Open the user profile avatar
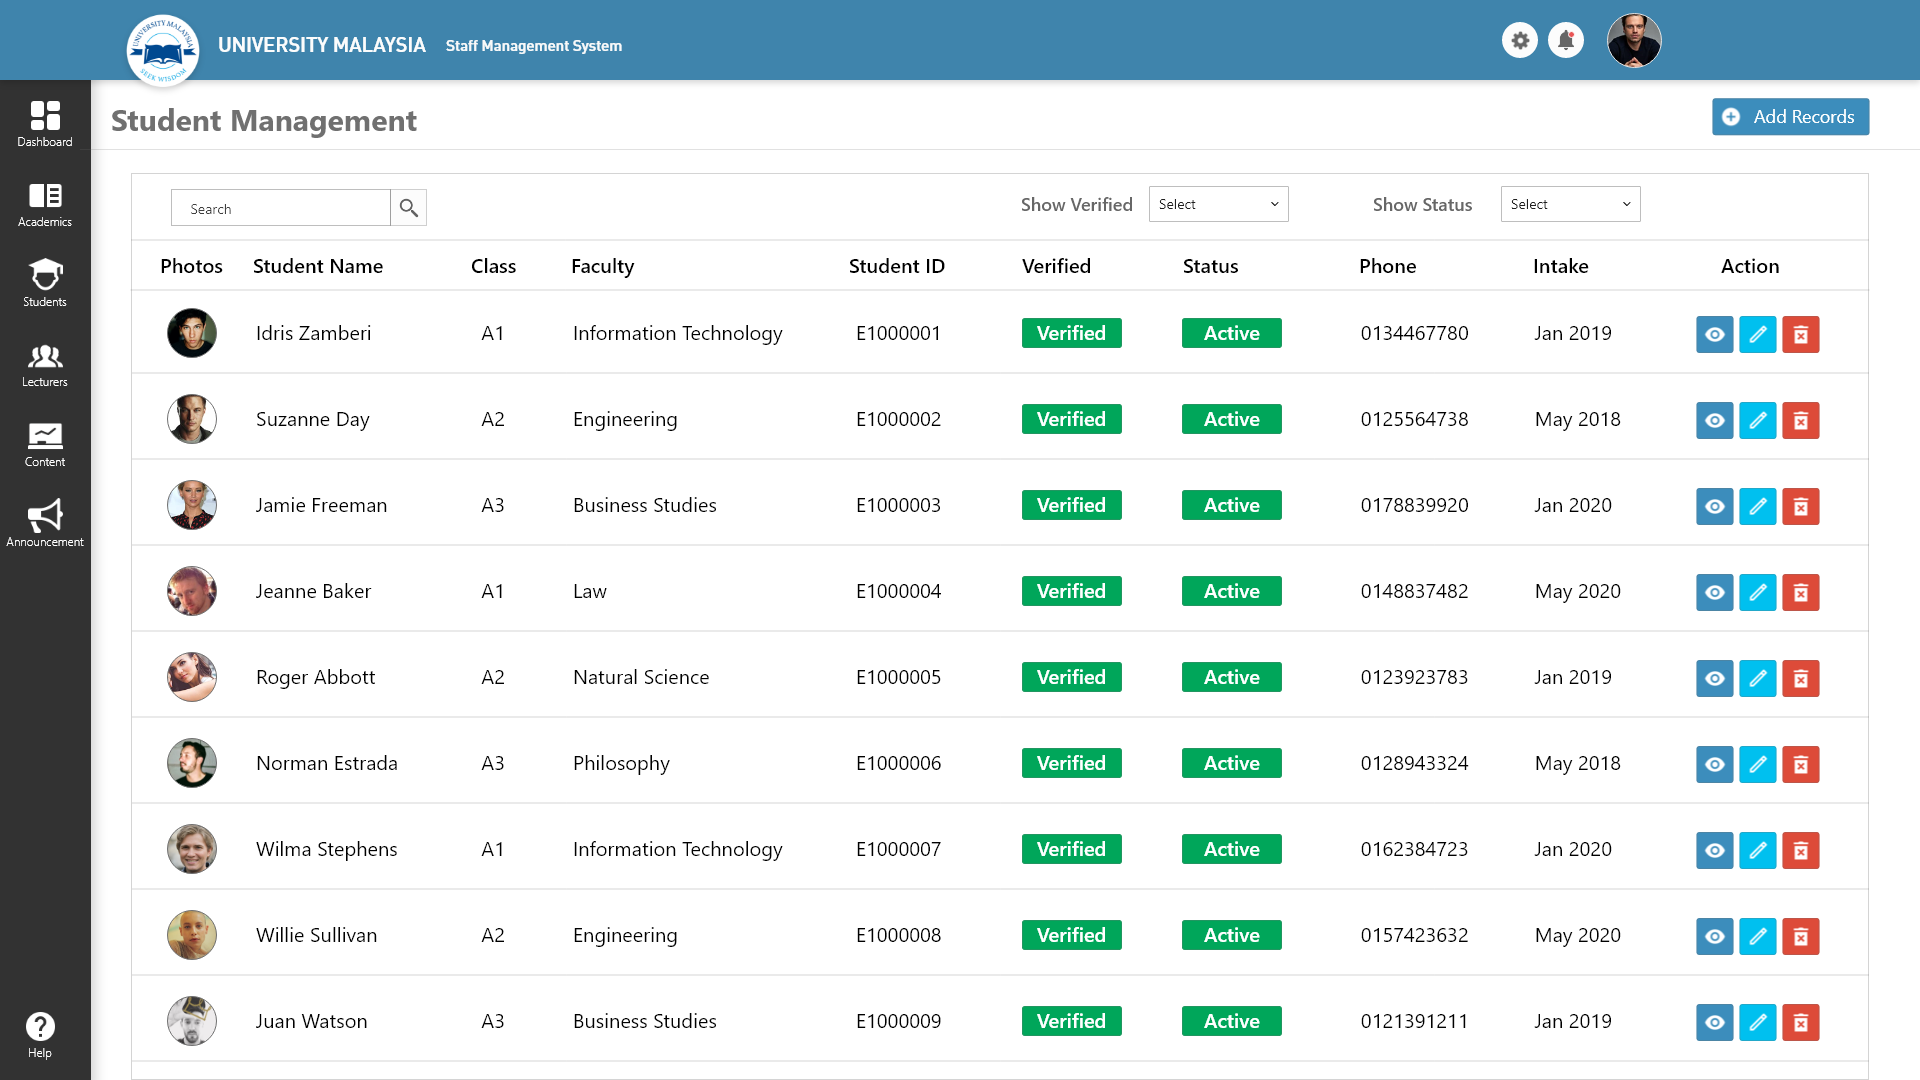This screenshot has height=1080, width=1920. [x=1634, y=41]
